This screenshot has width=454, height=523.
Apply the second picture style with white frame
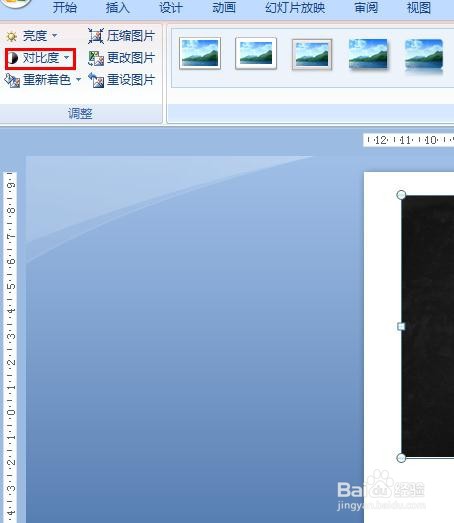click(256, 53)
